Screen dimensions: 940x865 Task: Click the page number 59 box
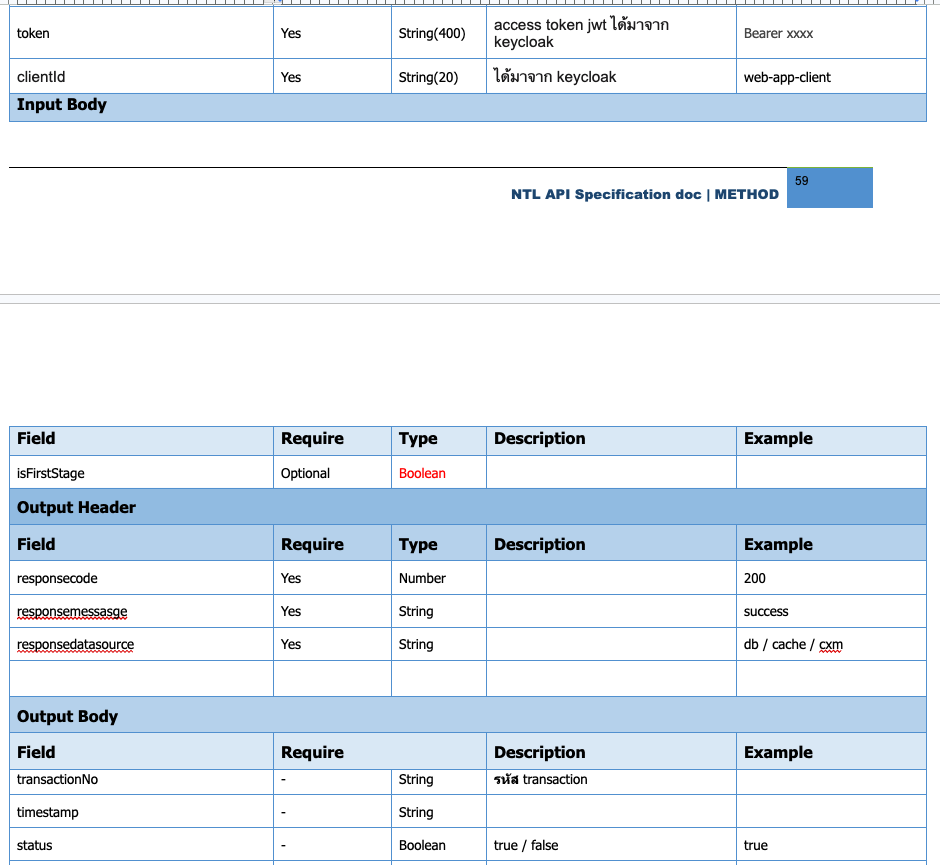tap(829, 187)
